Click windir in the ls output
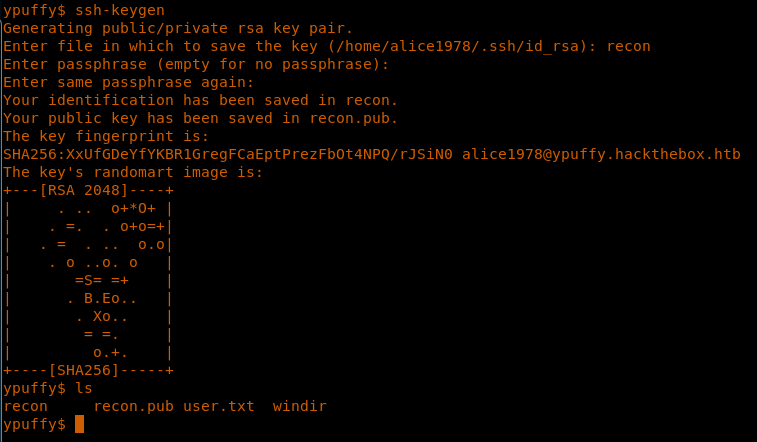Image resolution: width=757 pixels, height=442 pixels. click(299, 406)
